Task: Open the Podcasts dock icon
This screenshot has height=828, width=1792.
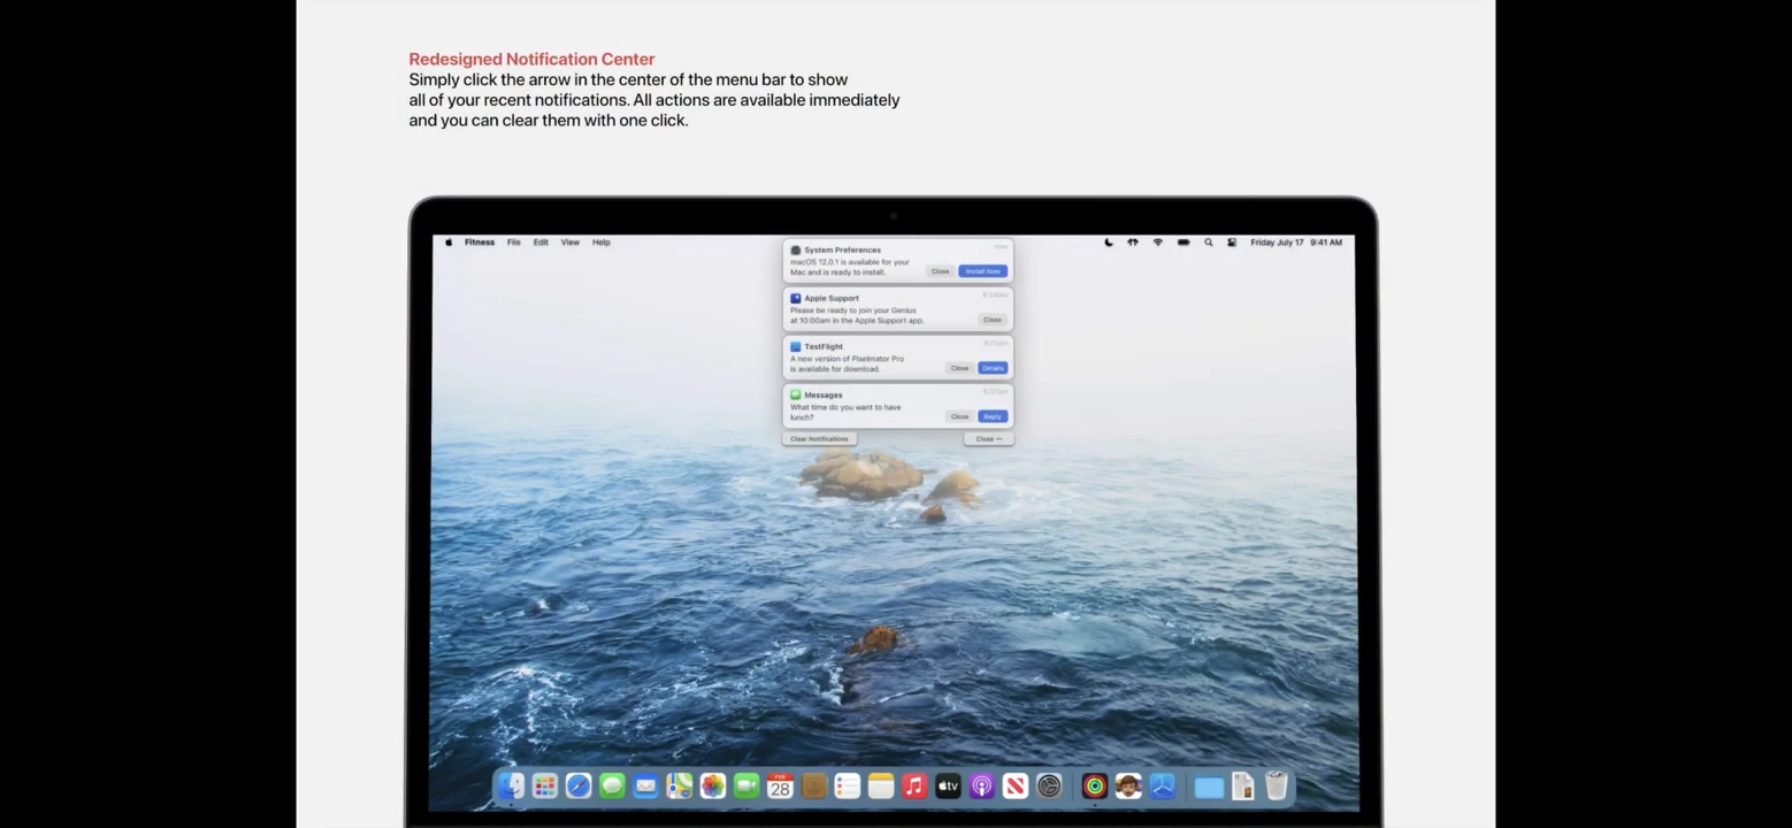Action: click(981, 787)
